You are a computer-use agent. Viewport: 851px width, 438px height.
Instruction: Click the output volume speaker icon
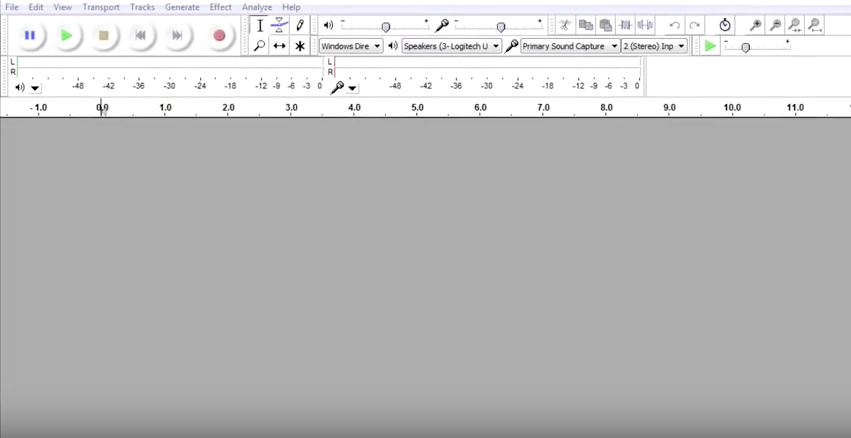328,25
